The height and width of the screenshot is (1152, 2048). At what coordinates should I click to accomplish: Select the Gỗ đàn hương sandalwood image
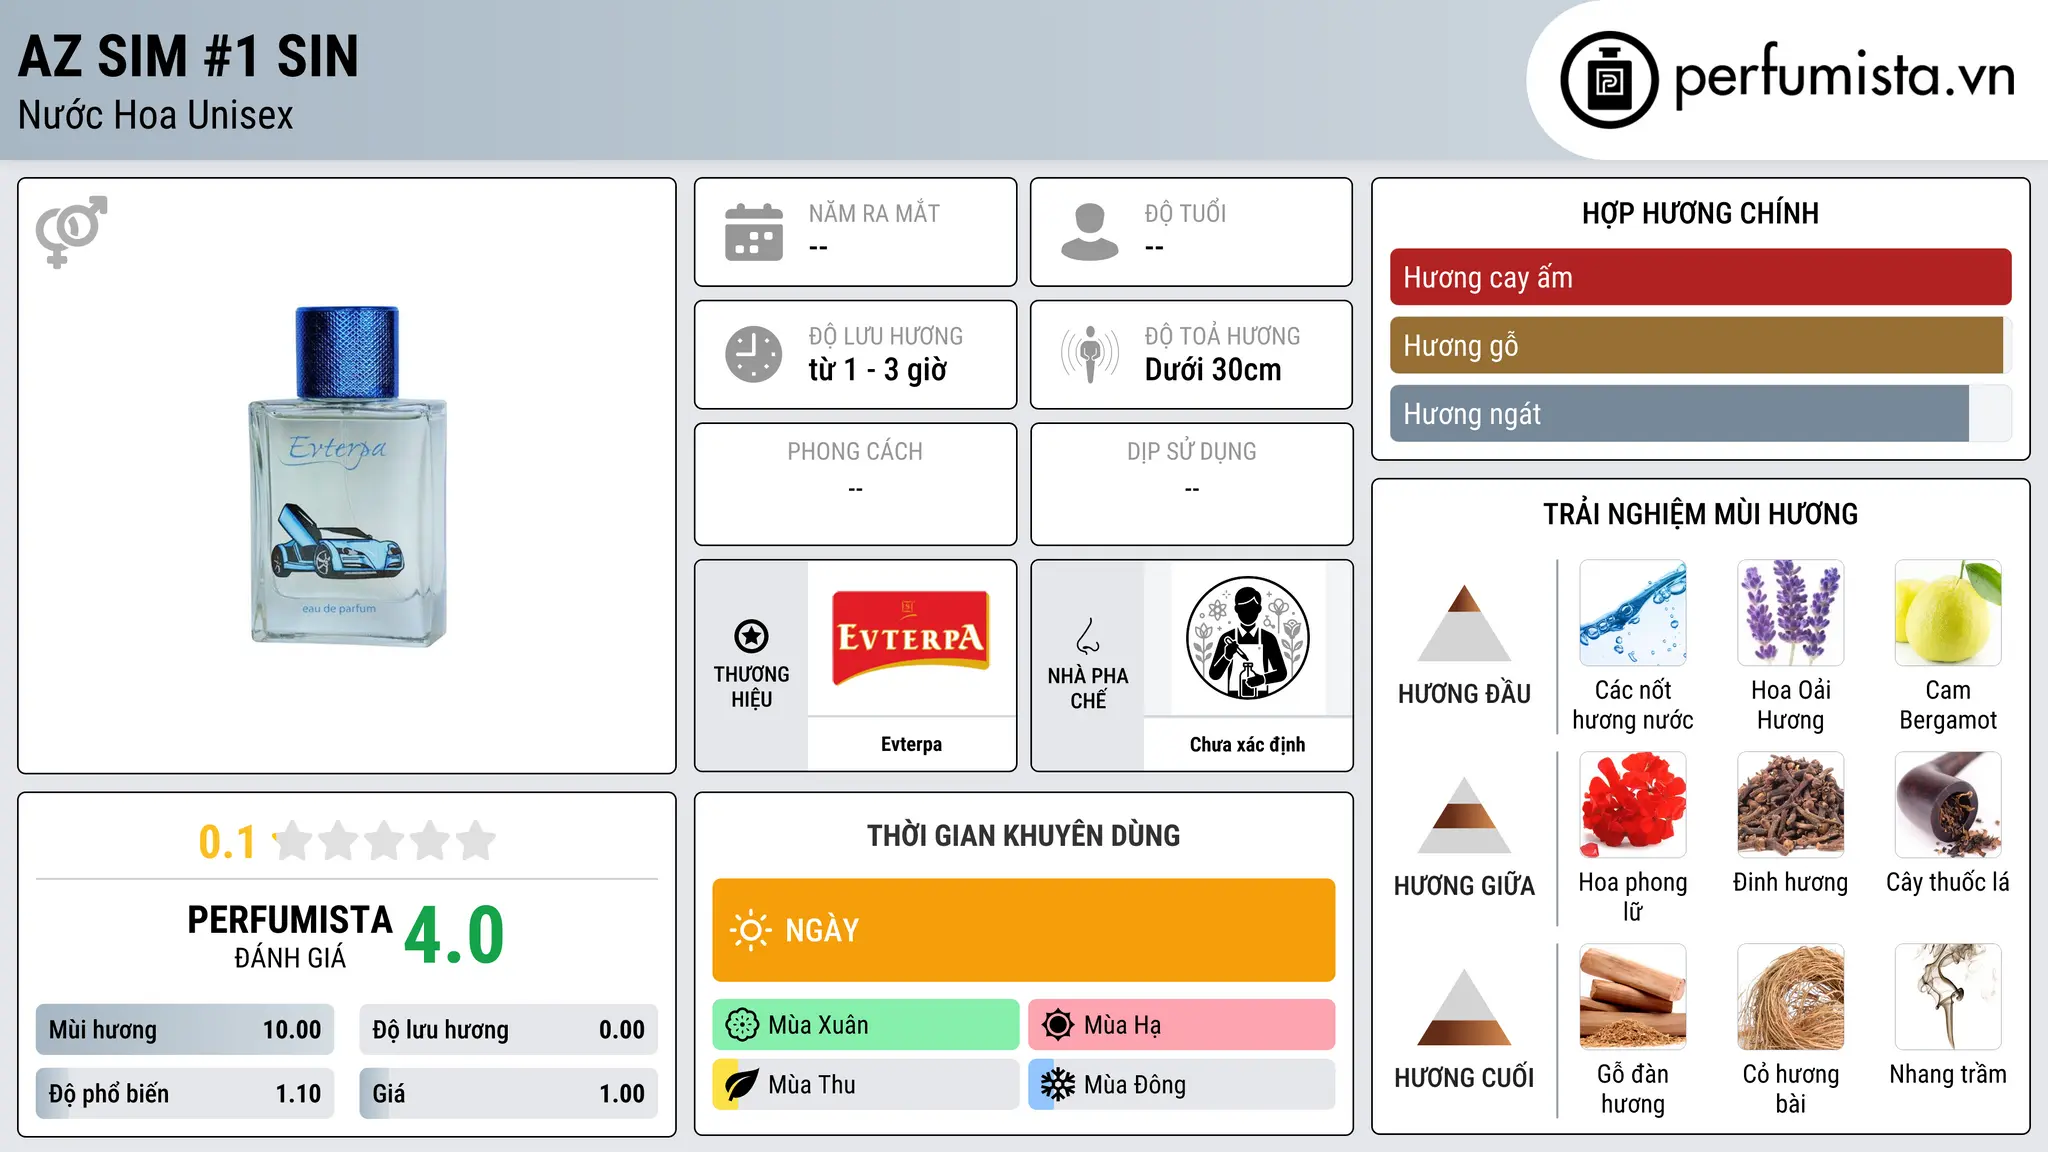[x=1633, y=997]
